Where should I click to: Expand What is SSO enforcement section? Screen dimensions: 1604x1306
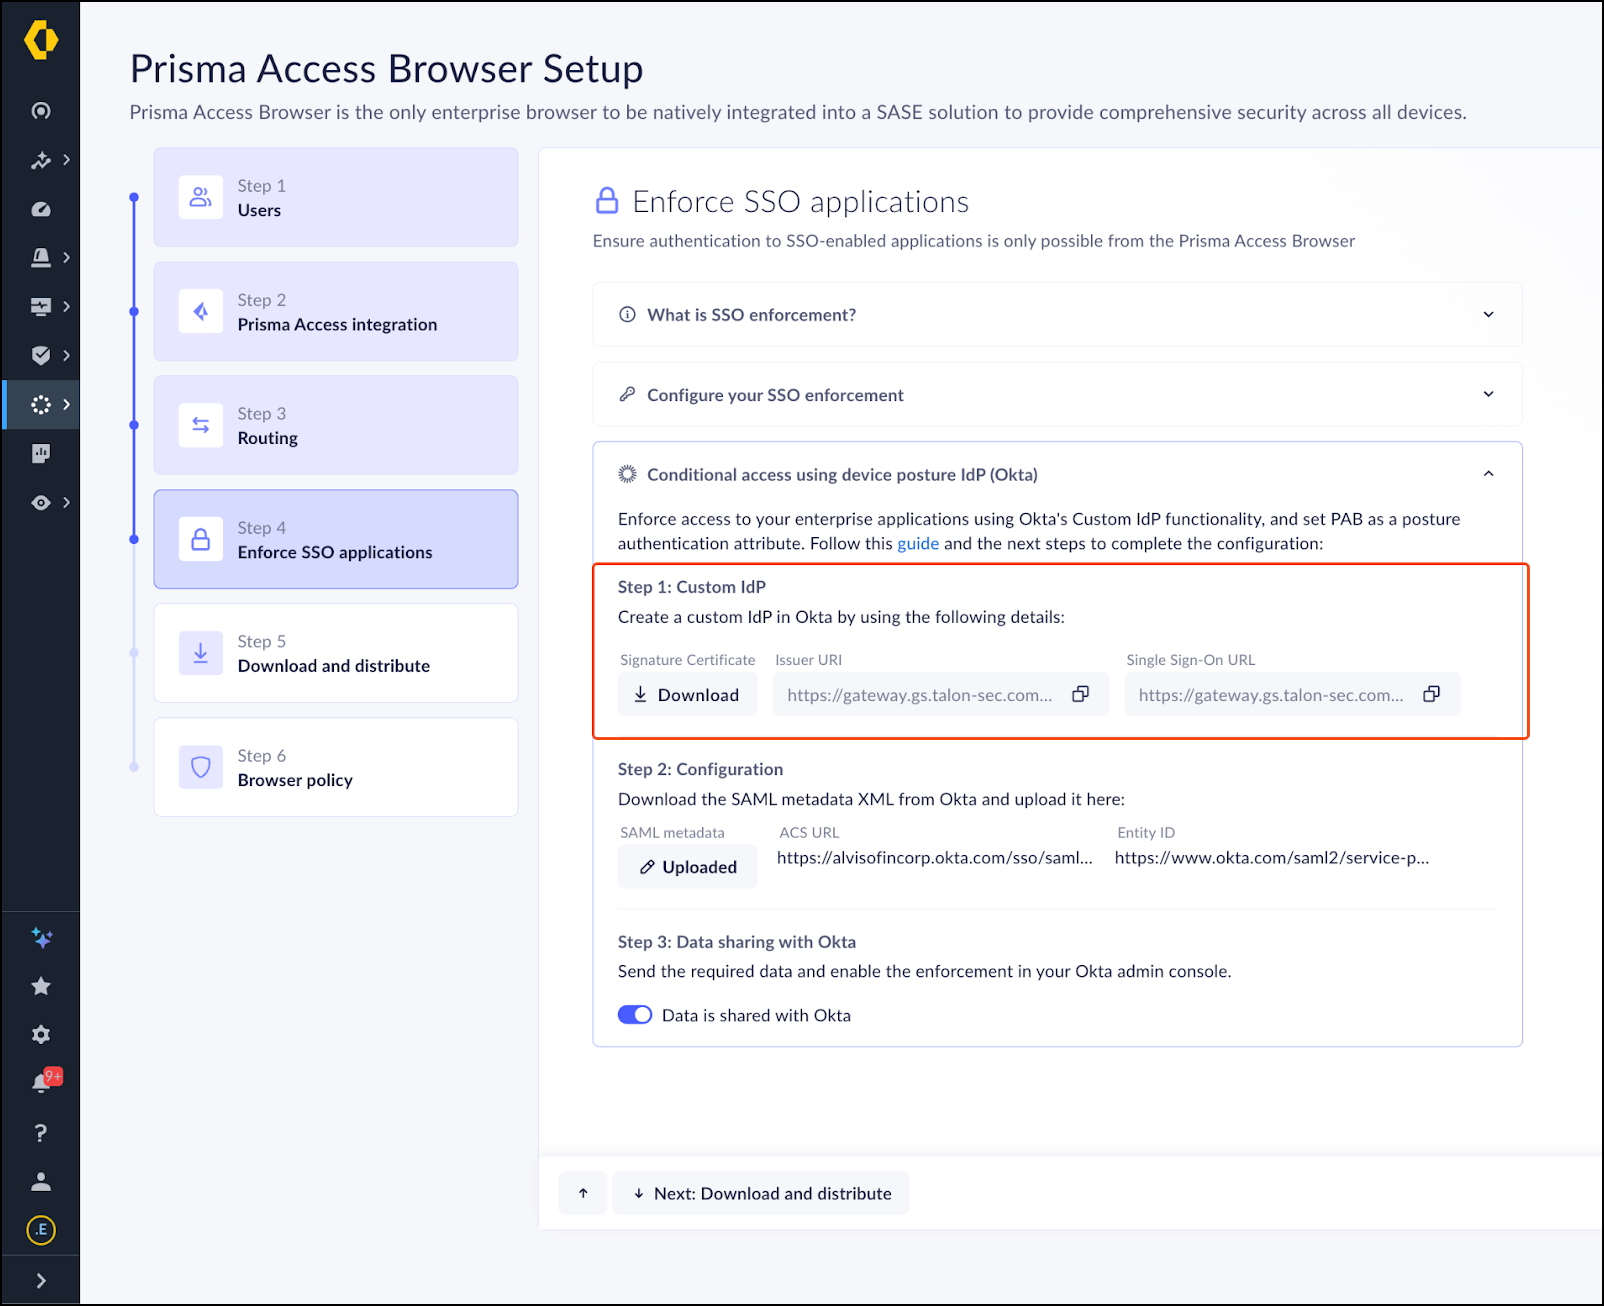(1488, 315)
